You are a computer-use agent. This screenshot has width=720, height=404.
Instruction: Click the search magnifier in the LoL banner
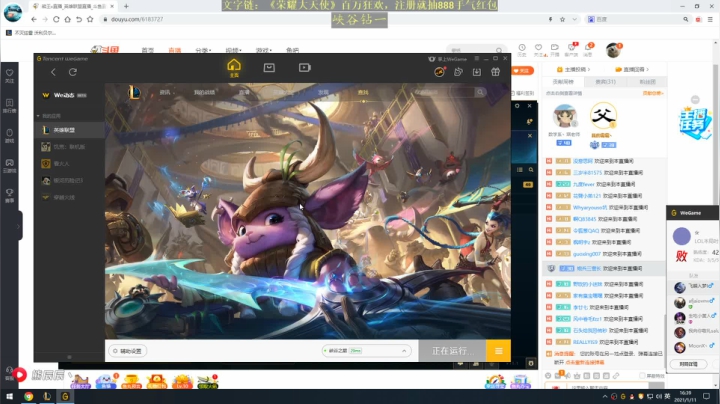480,92
